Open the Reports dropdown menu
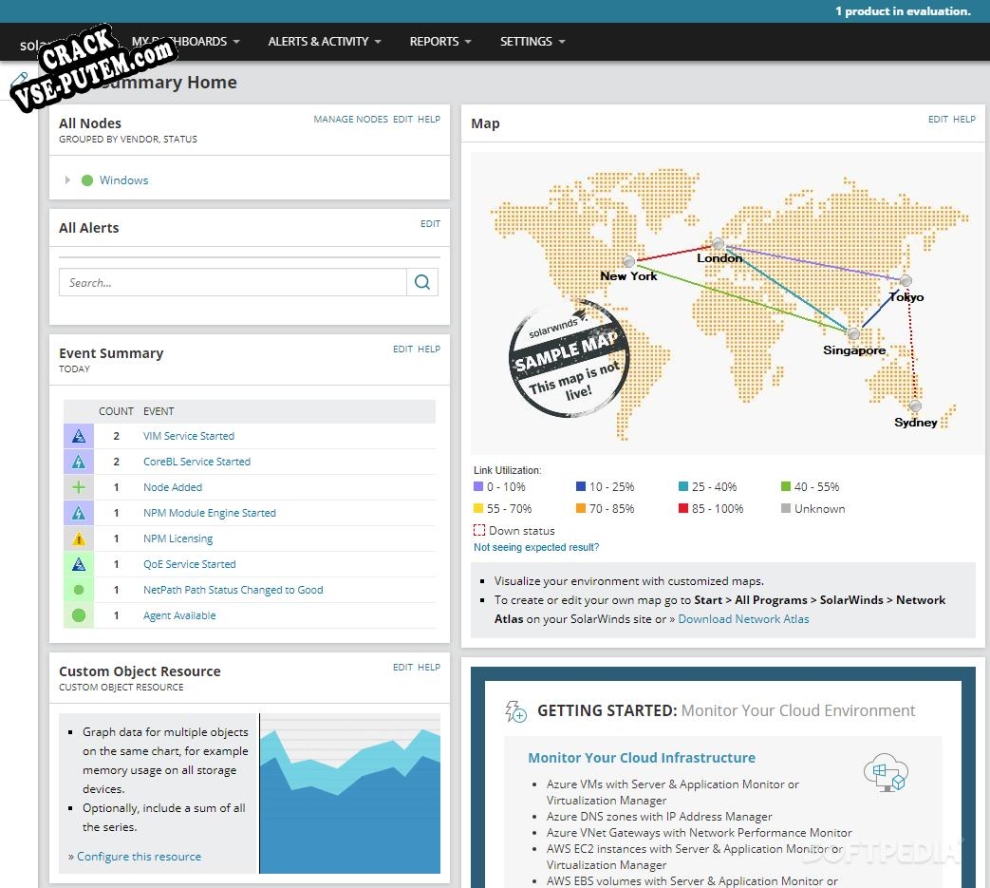Image resolution: width=990 pixels, height=888 pixels. click(440, 42)
